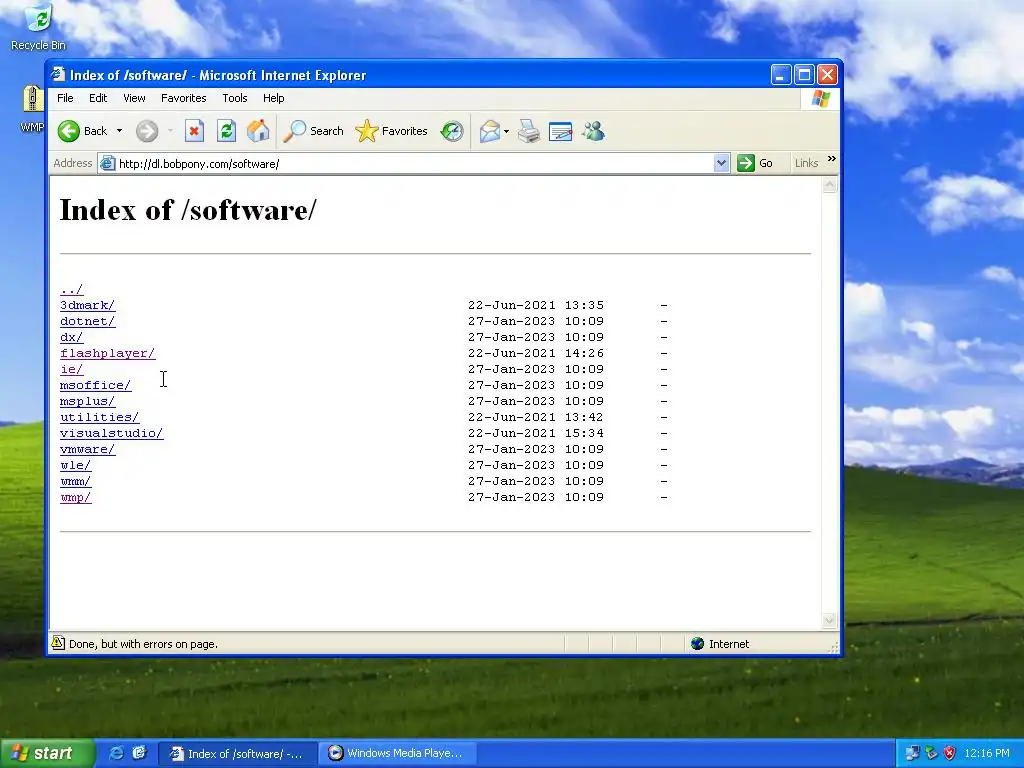The height and width of the screenshot is (768, 1024).
Task: Click the Go button
Action: click(756, 163)
